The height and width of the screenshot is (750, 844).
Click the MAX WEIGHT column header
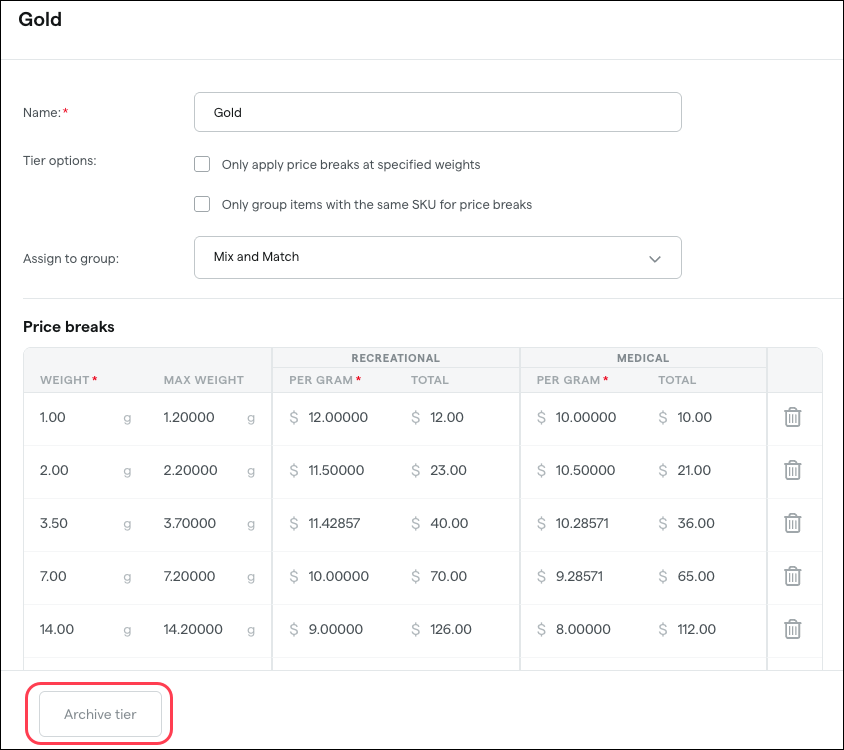point(203,380)
